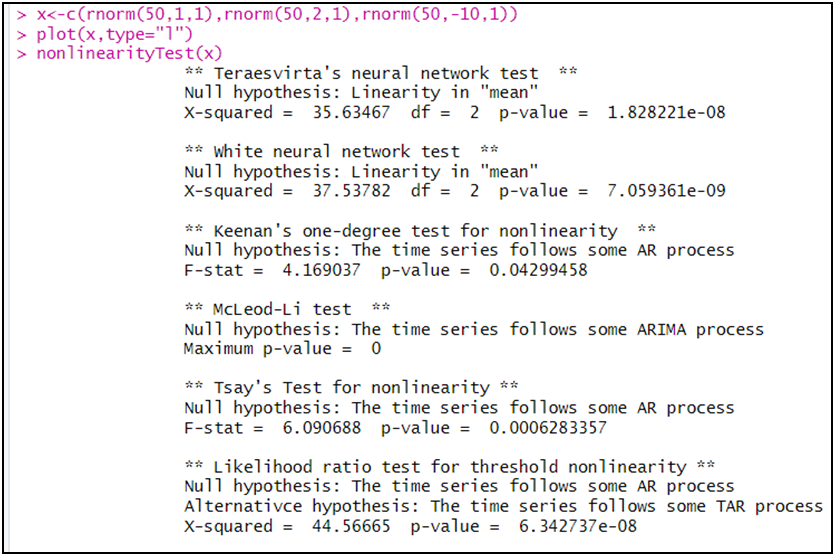Click the ARIMA process null hypothesis line

(x=474, y=329)
